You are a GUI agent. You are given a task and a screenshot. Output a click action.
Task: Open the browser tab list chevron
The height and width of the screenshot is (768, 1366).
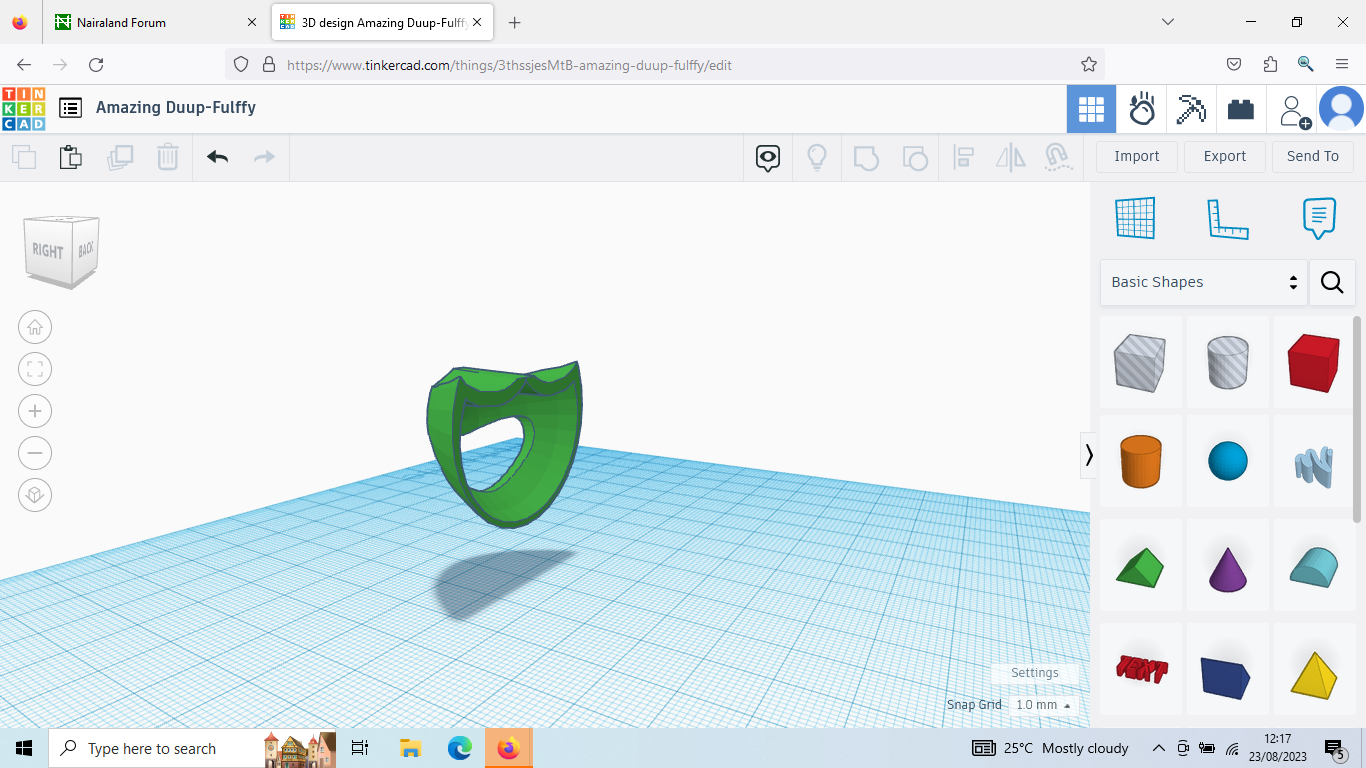(1168, 21)
